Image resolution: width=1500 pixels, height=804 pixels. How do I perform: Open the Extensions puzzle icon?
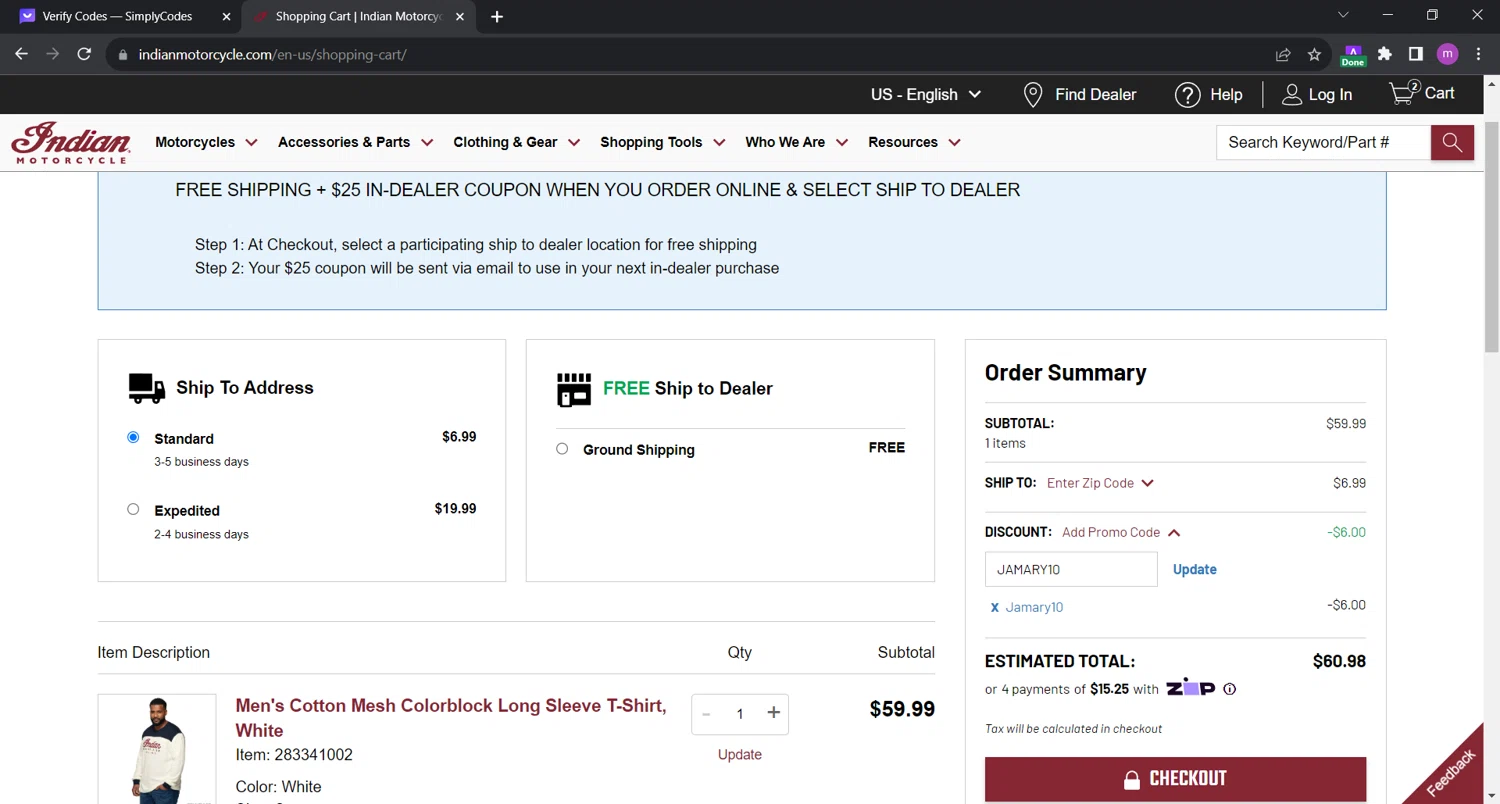[1384, 54]
